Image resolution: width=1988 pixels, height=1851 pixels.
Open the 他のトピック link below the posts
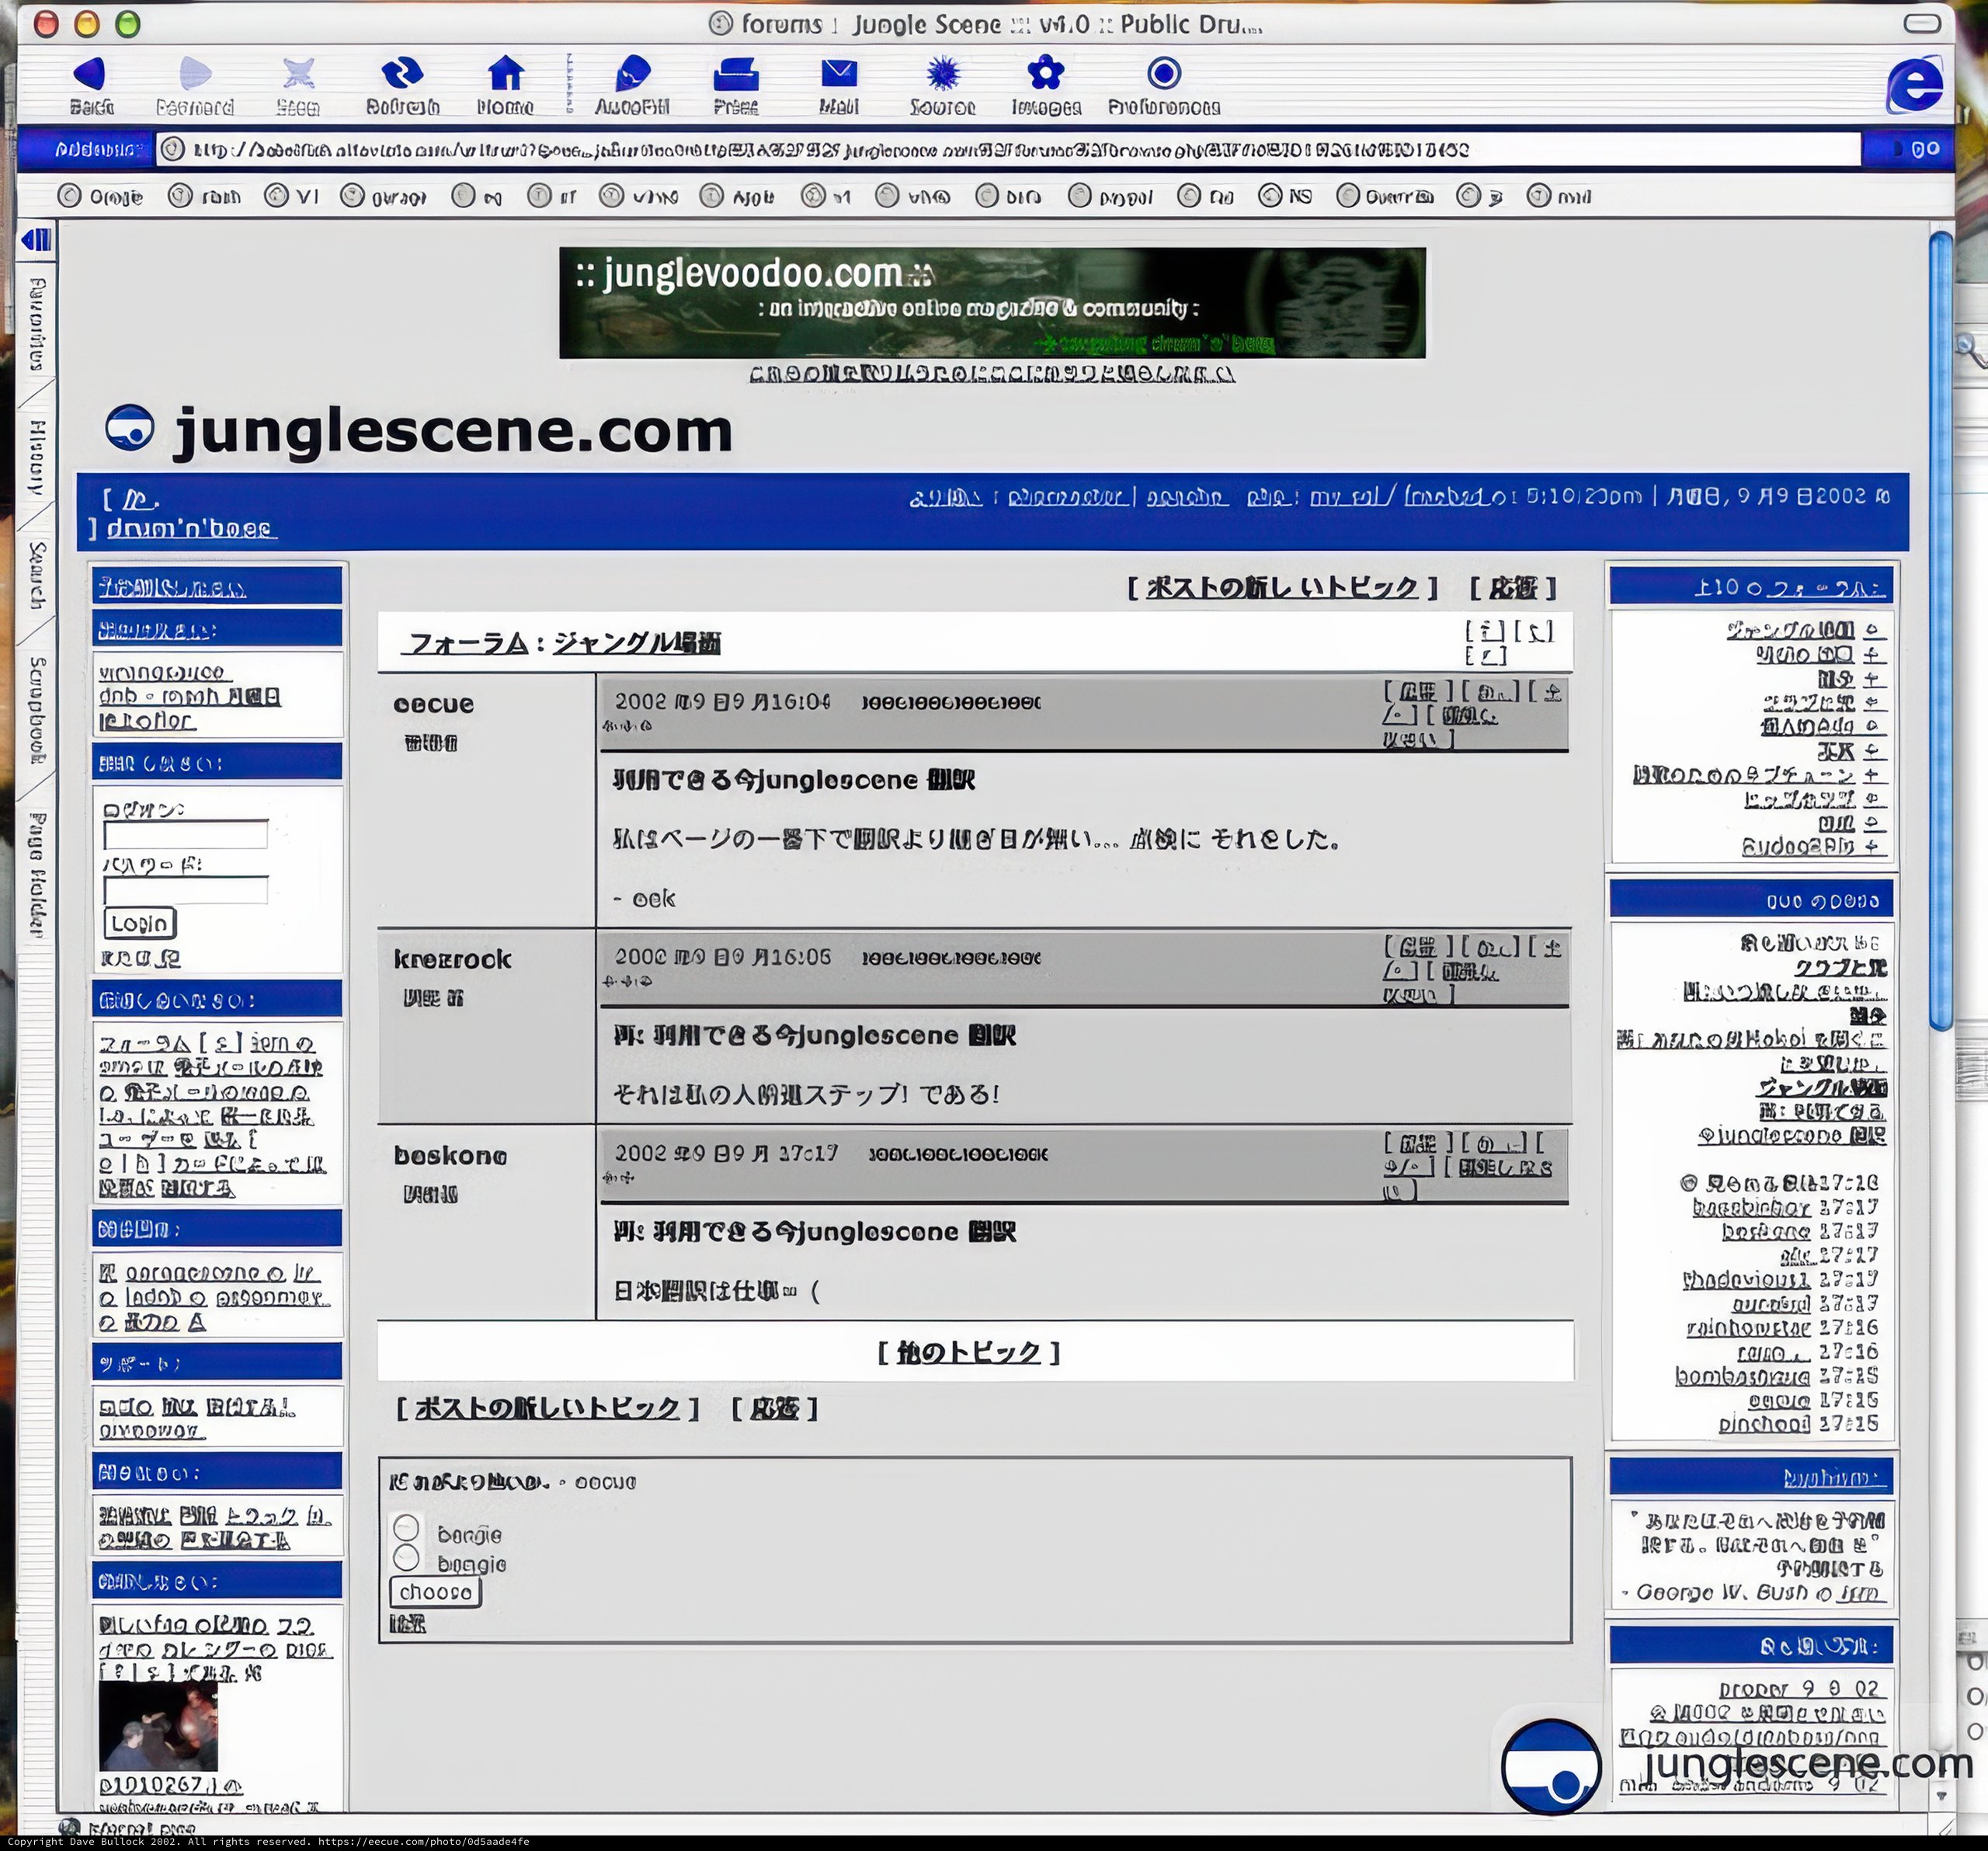click(968, 1353)
